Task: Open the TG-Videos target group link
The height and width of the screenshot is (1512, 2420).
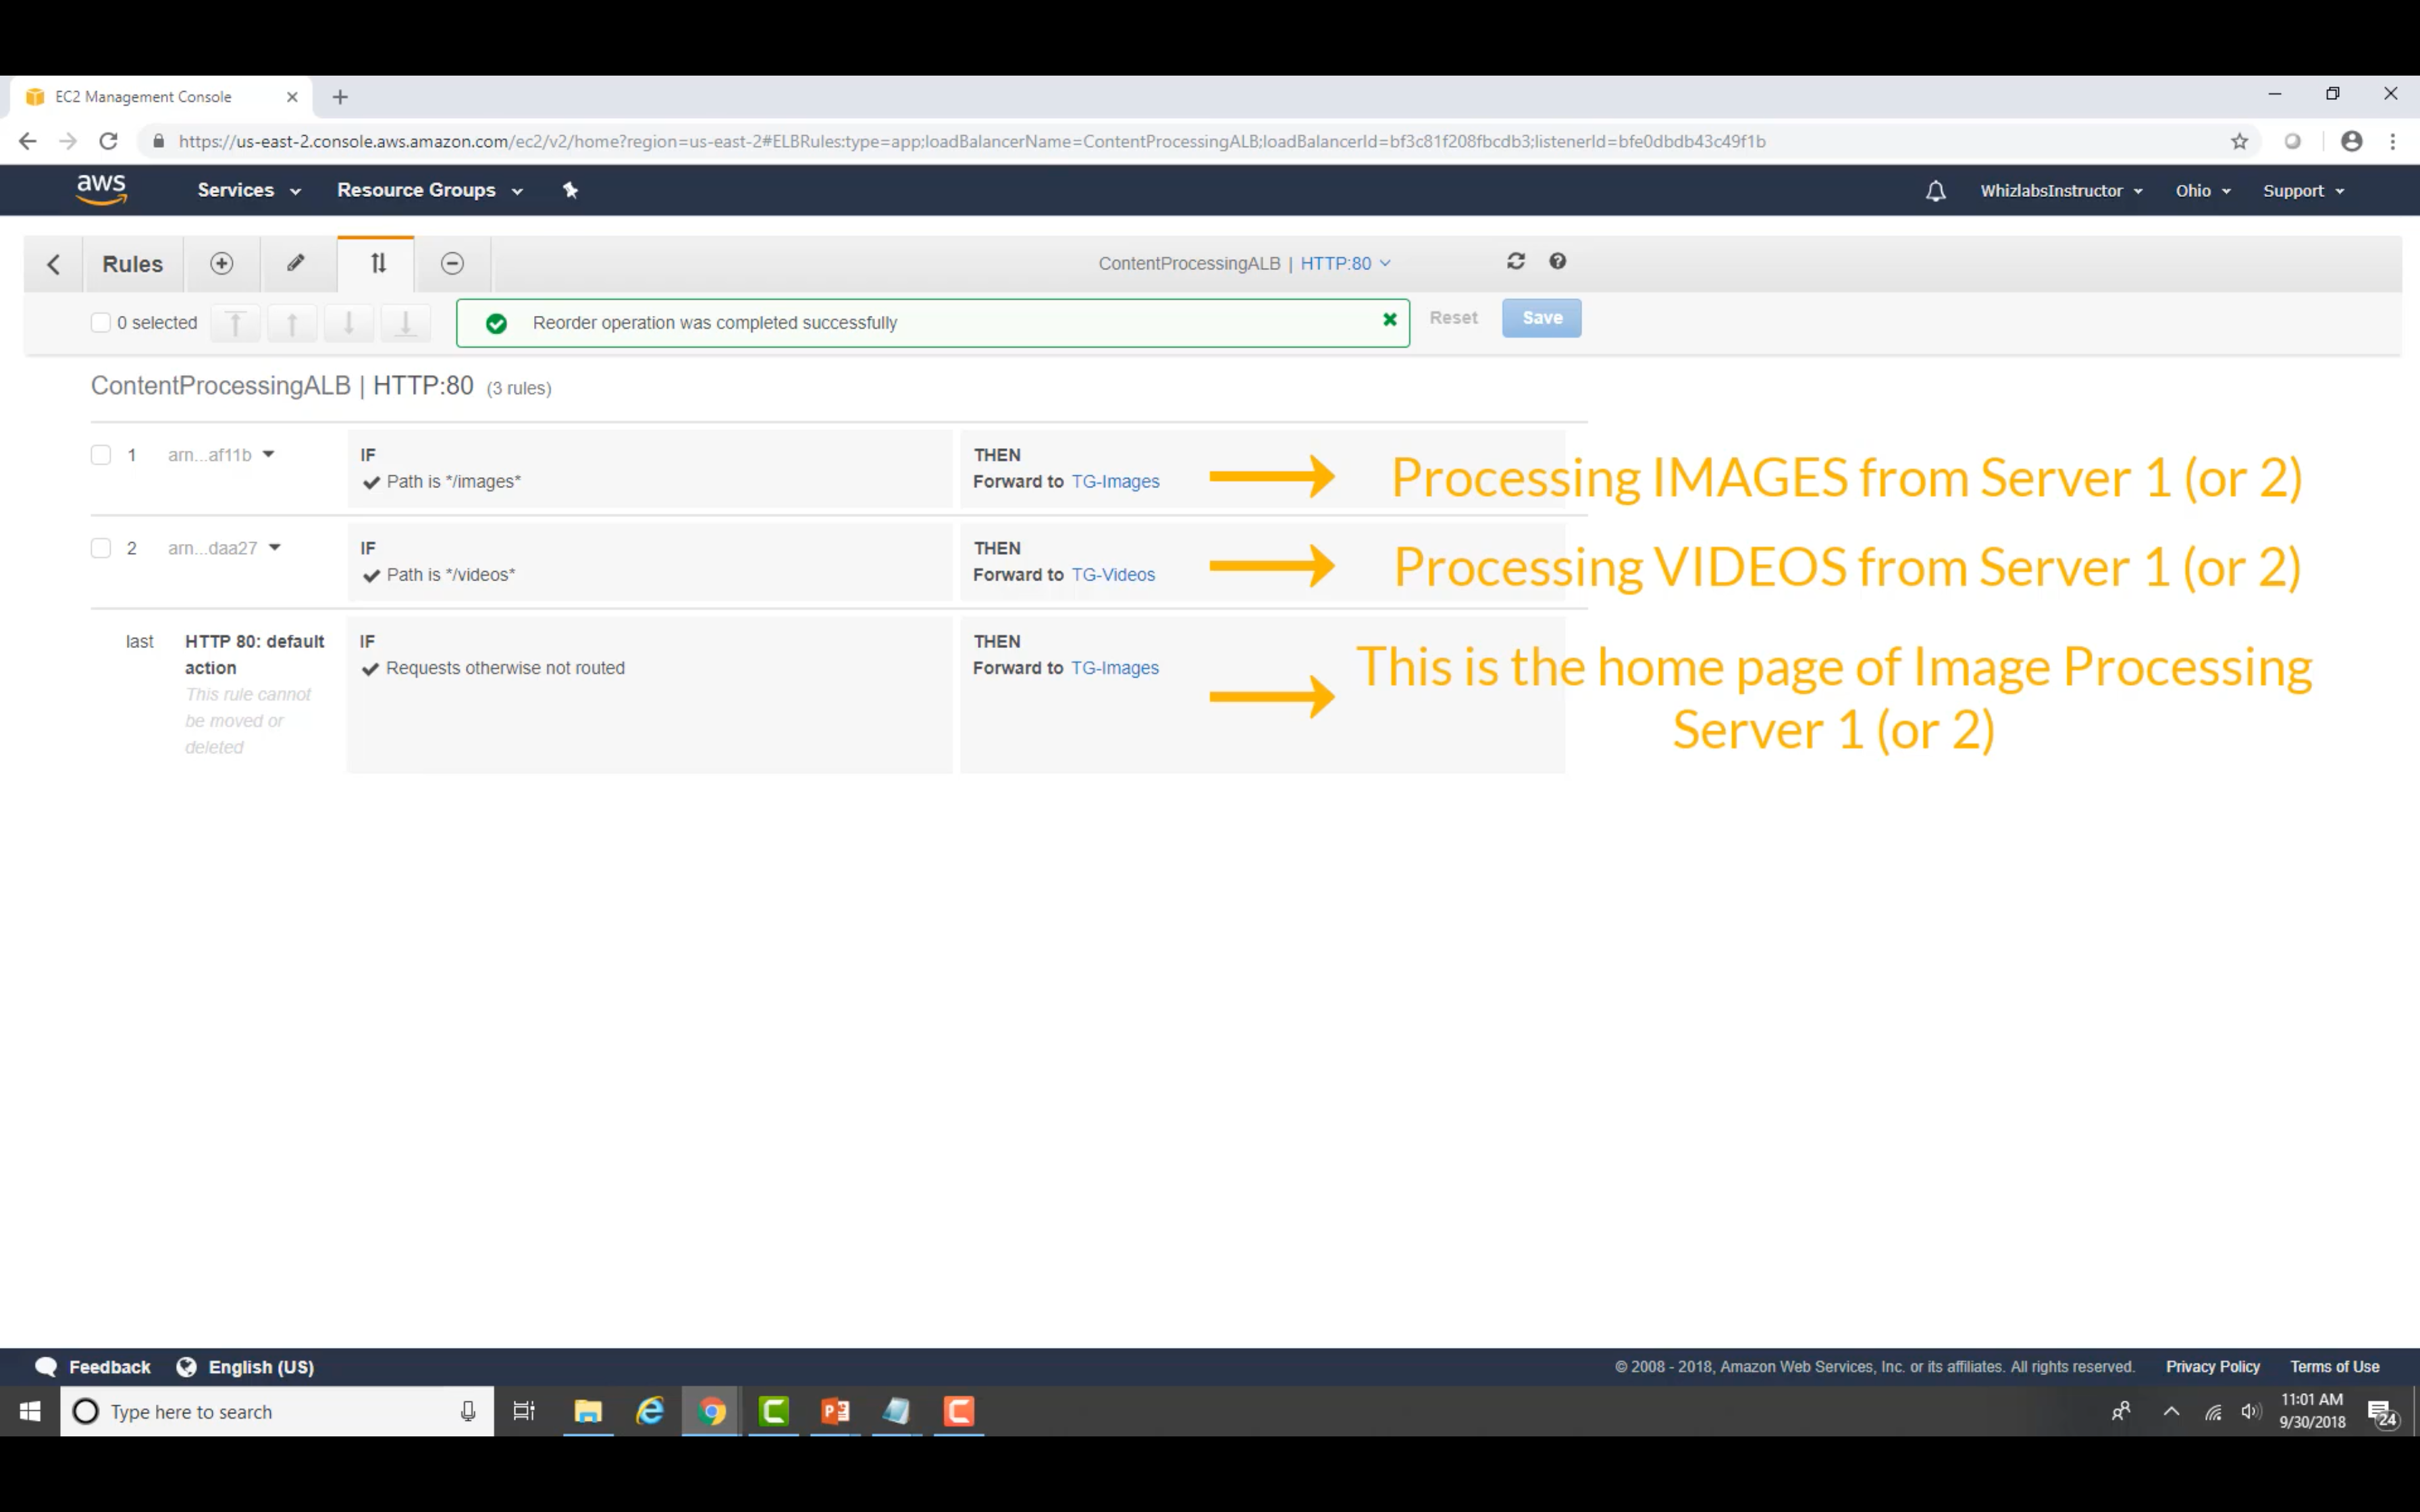Action: pyautogui.click(x=1113, y=575)
